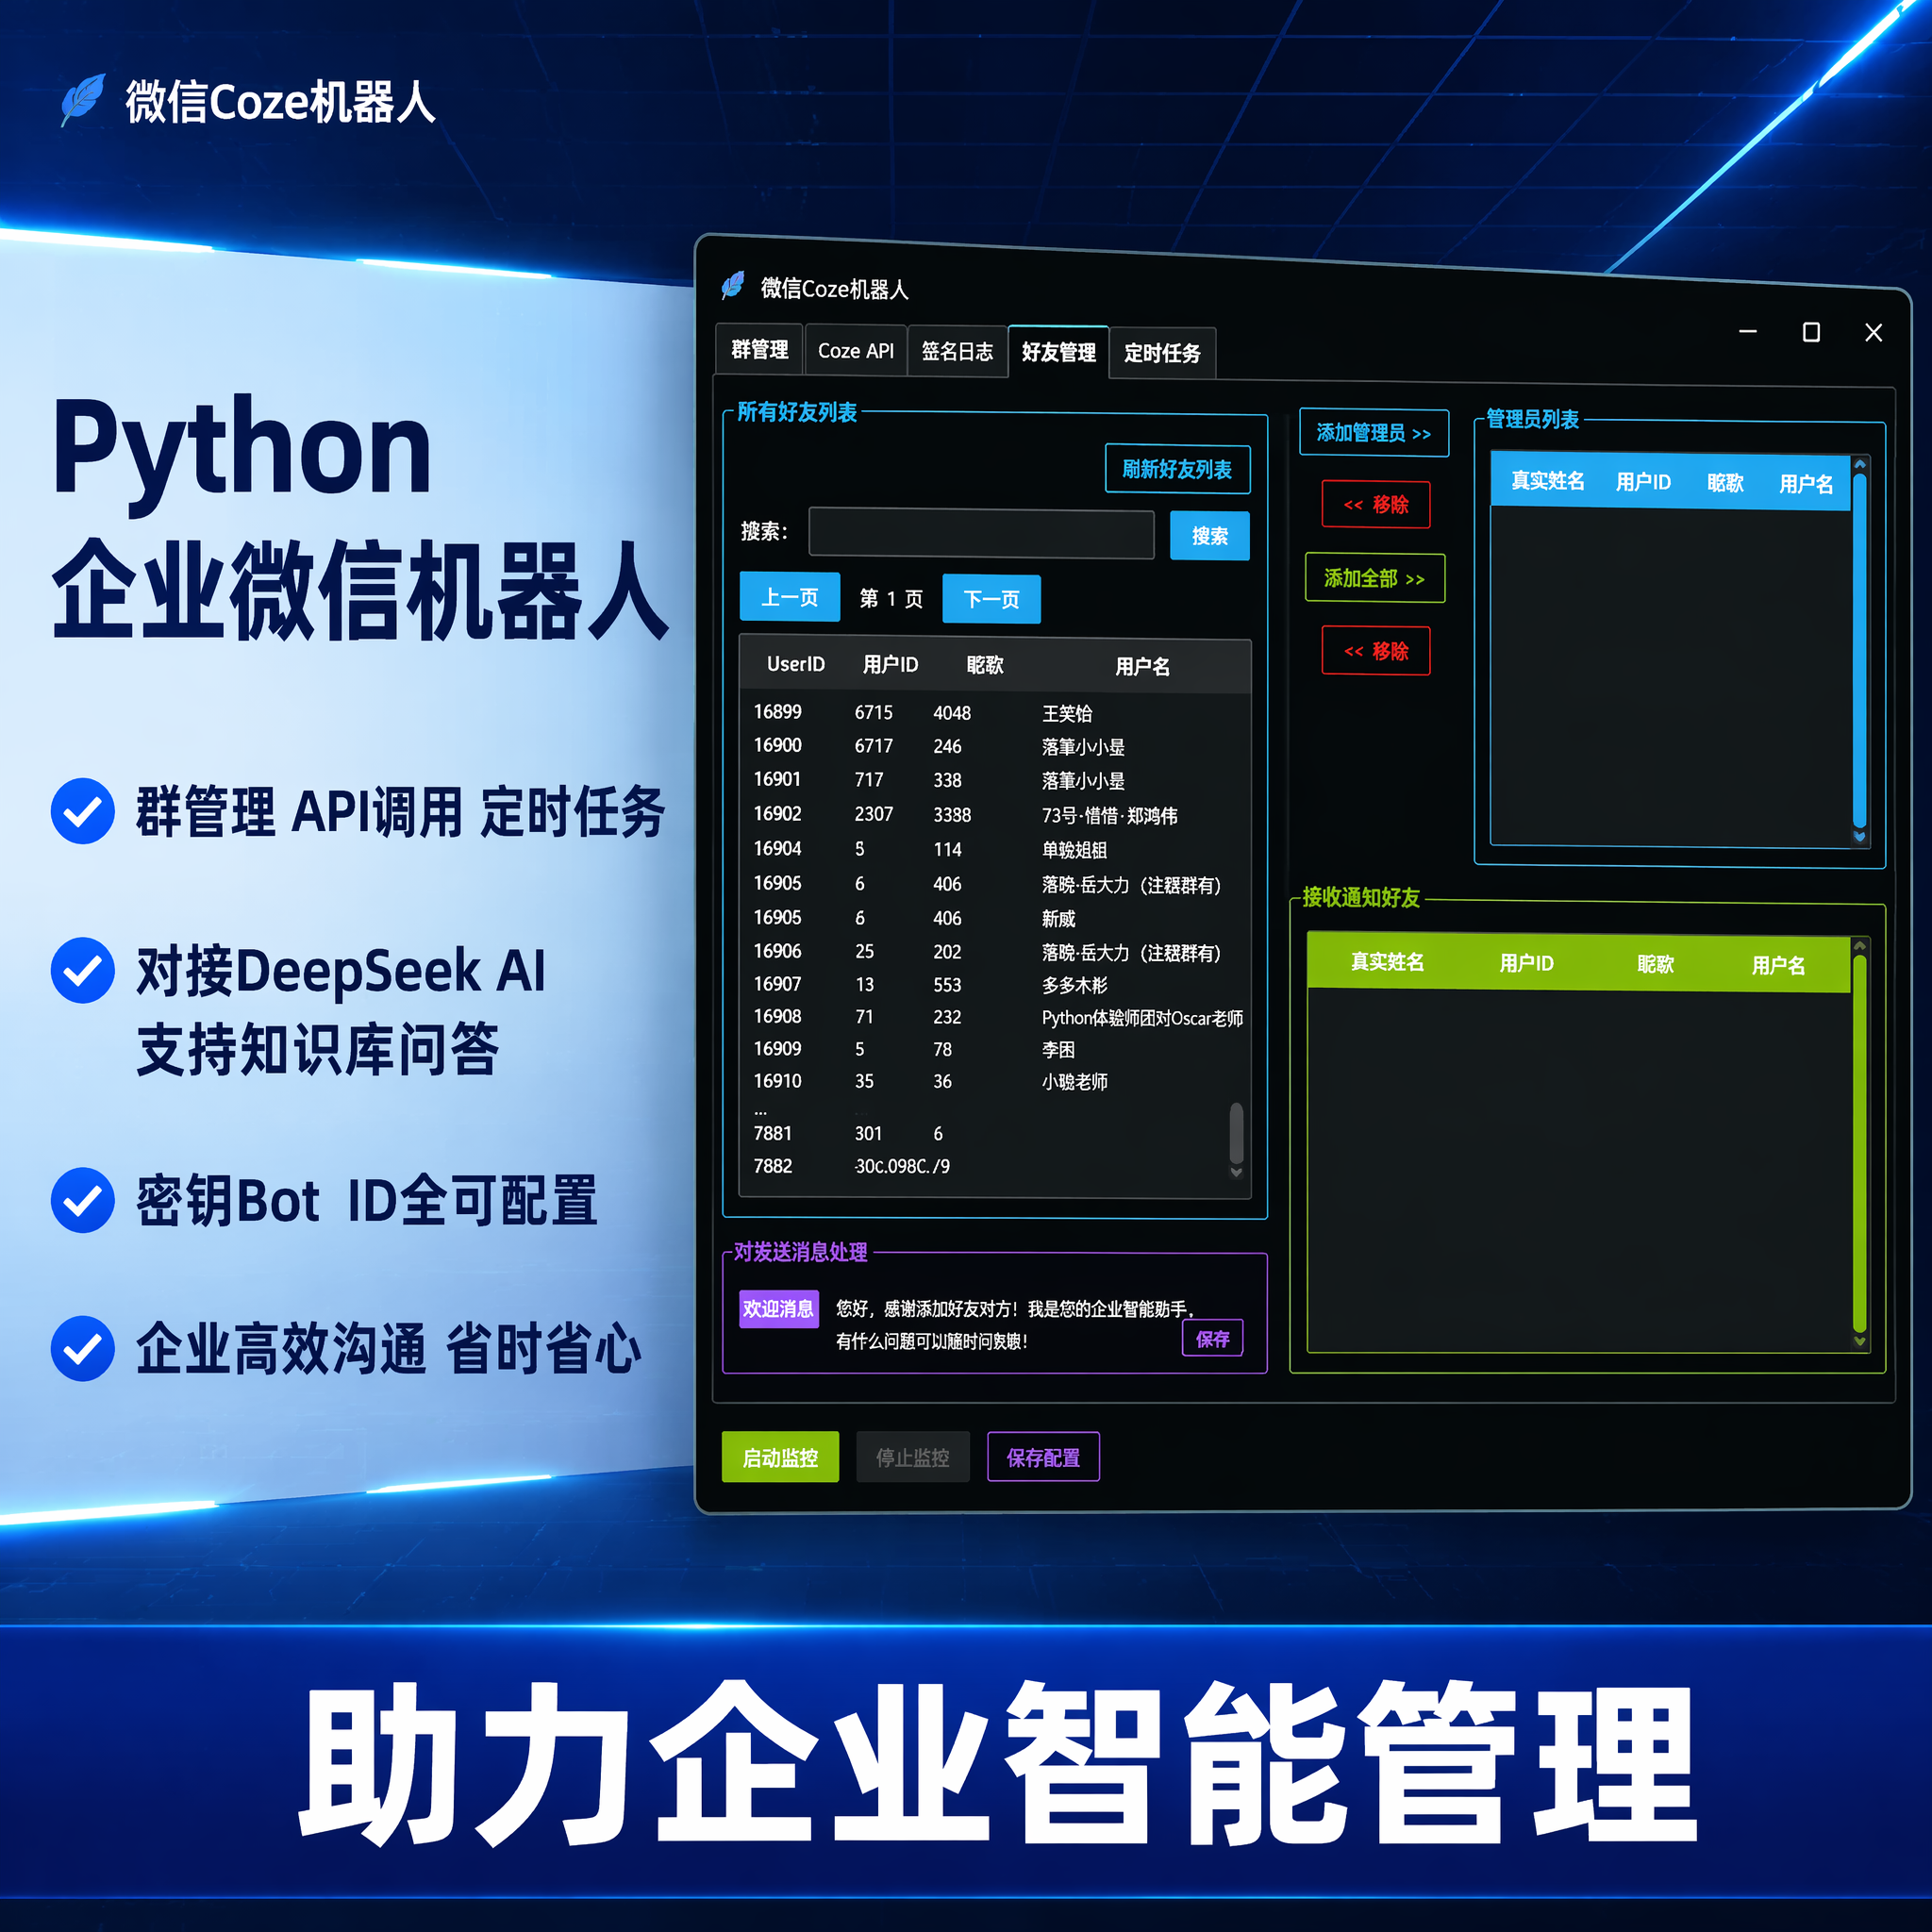
Task: Go to the next page with 下一页
Action: (991, 599)
